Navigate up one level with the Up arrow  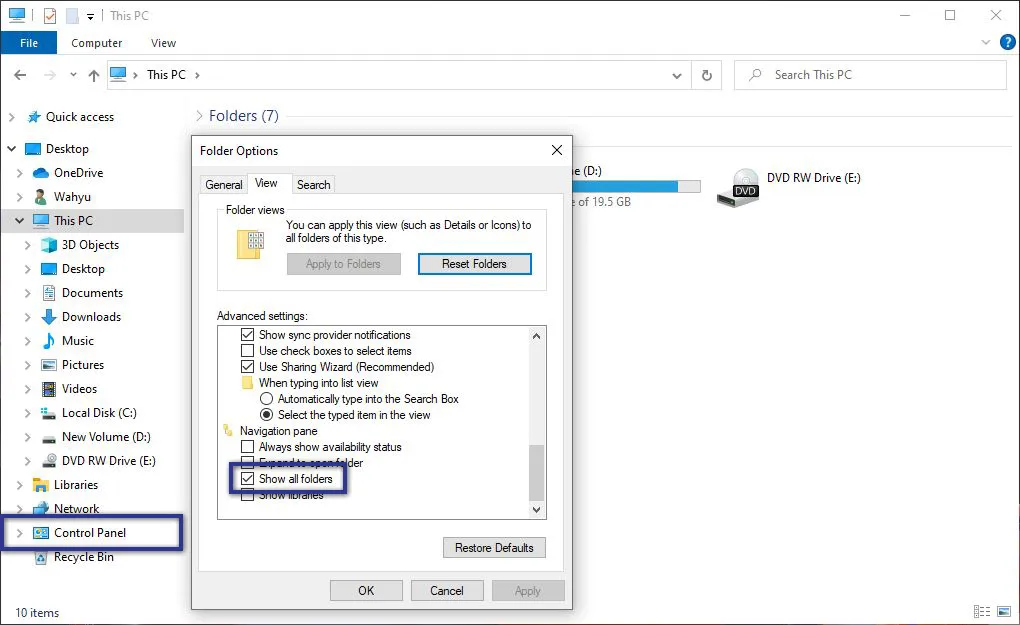point(93,74)
